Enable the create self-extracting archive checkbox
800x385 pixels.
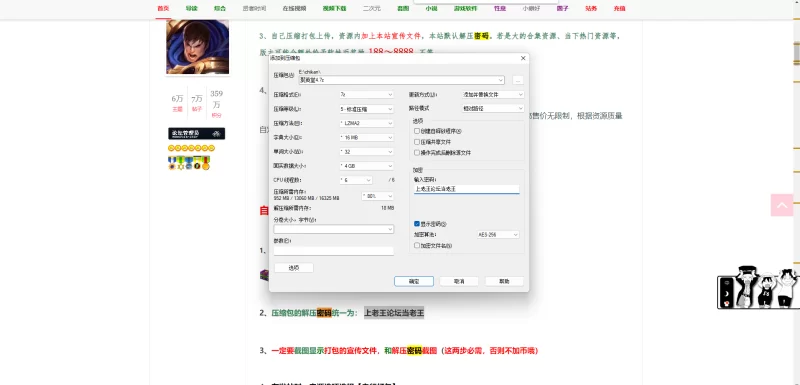pyautogui.click(x=417, y=131)
